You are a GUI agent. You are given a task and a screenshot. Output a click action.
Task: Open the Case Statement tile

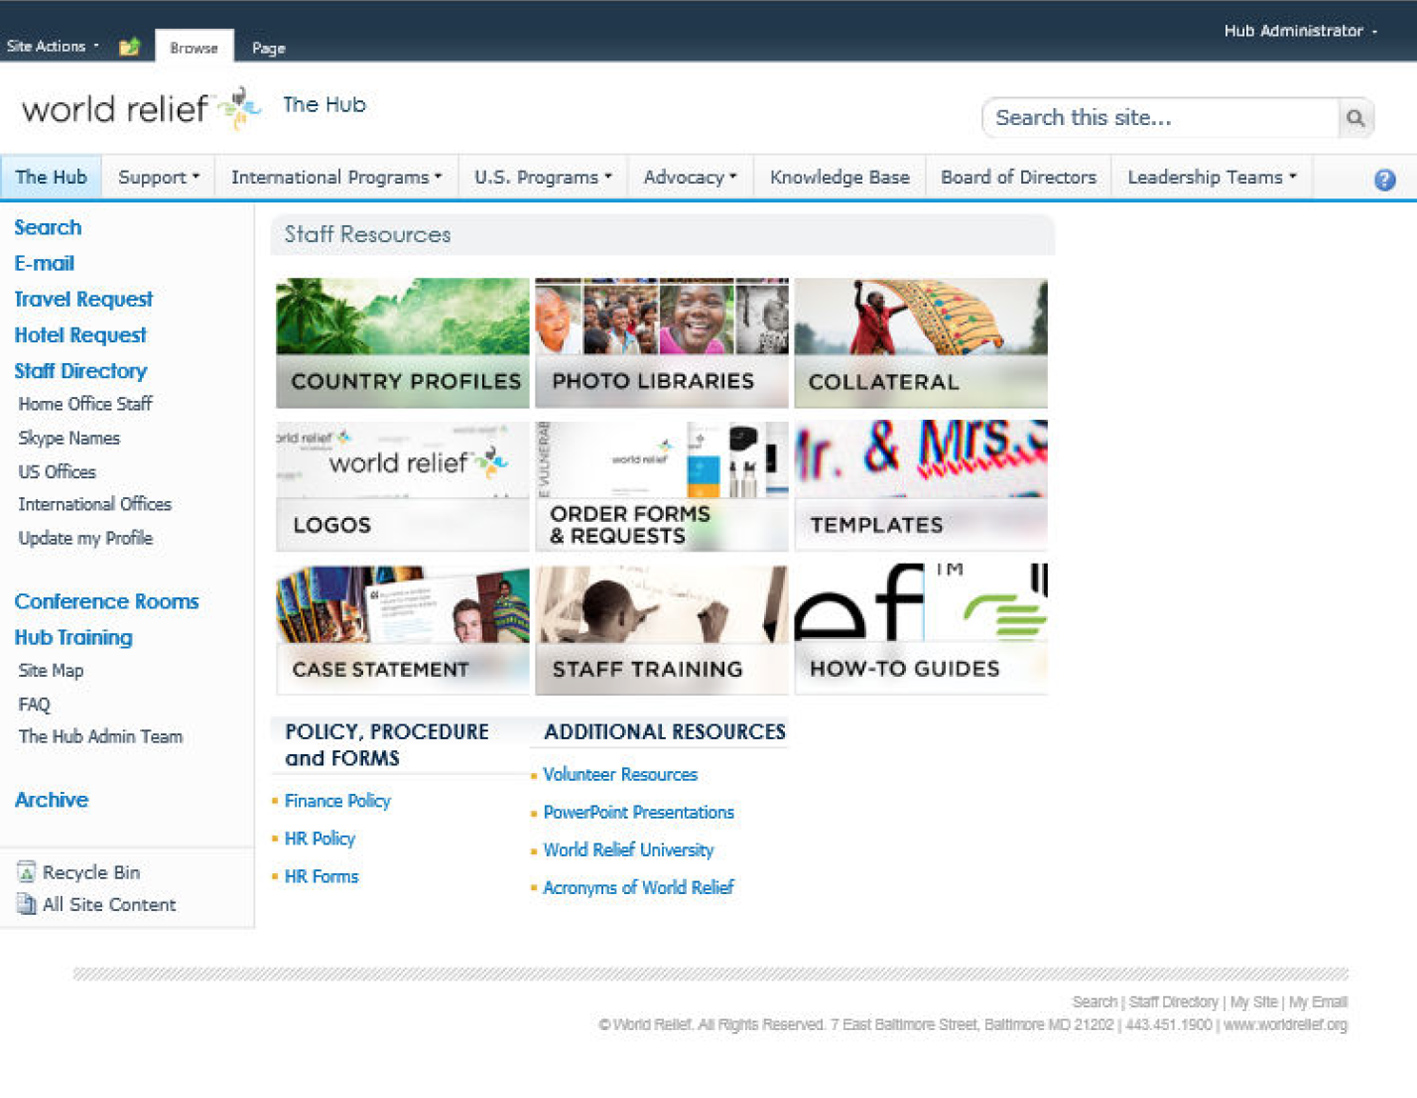[403, 630]
